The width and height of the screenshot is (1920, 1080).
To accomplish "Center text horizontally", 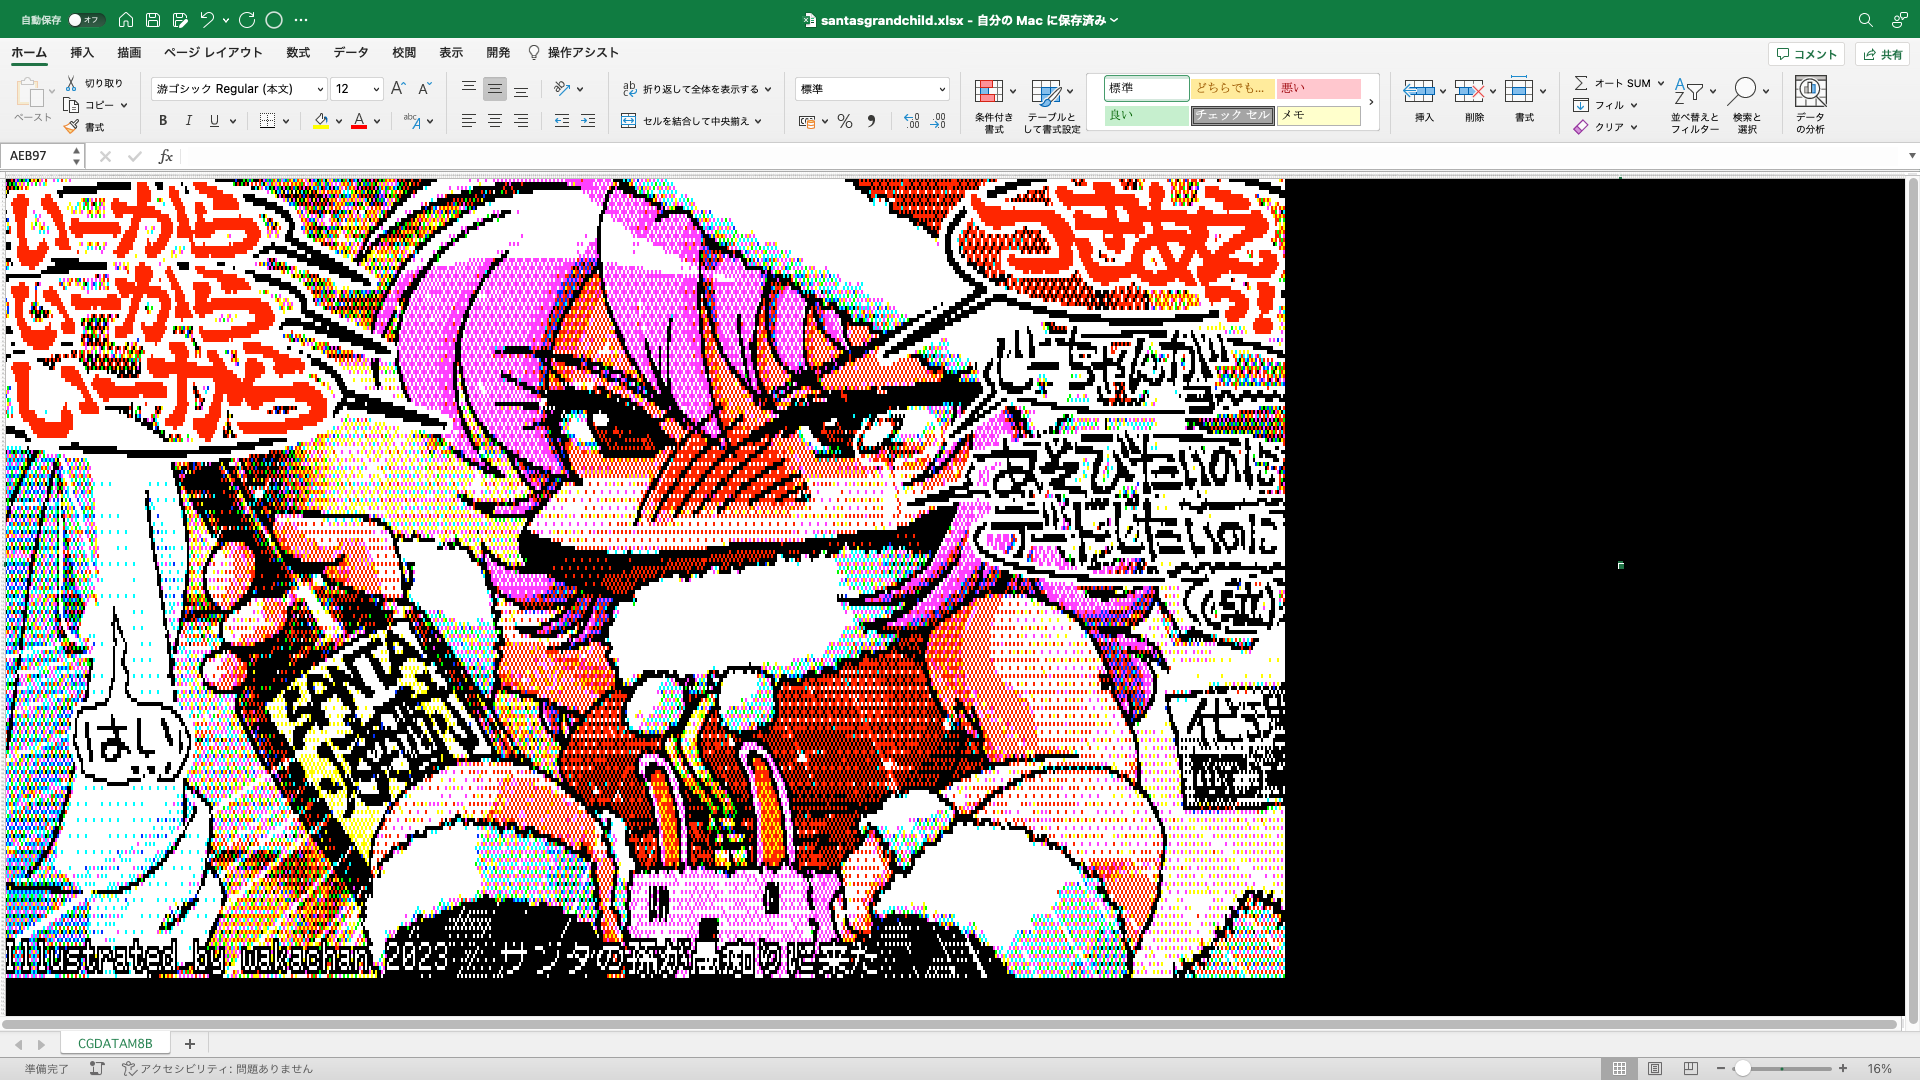I will click(x=494, y=120).
